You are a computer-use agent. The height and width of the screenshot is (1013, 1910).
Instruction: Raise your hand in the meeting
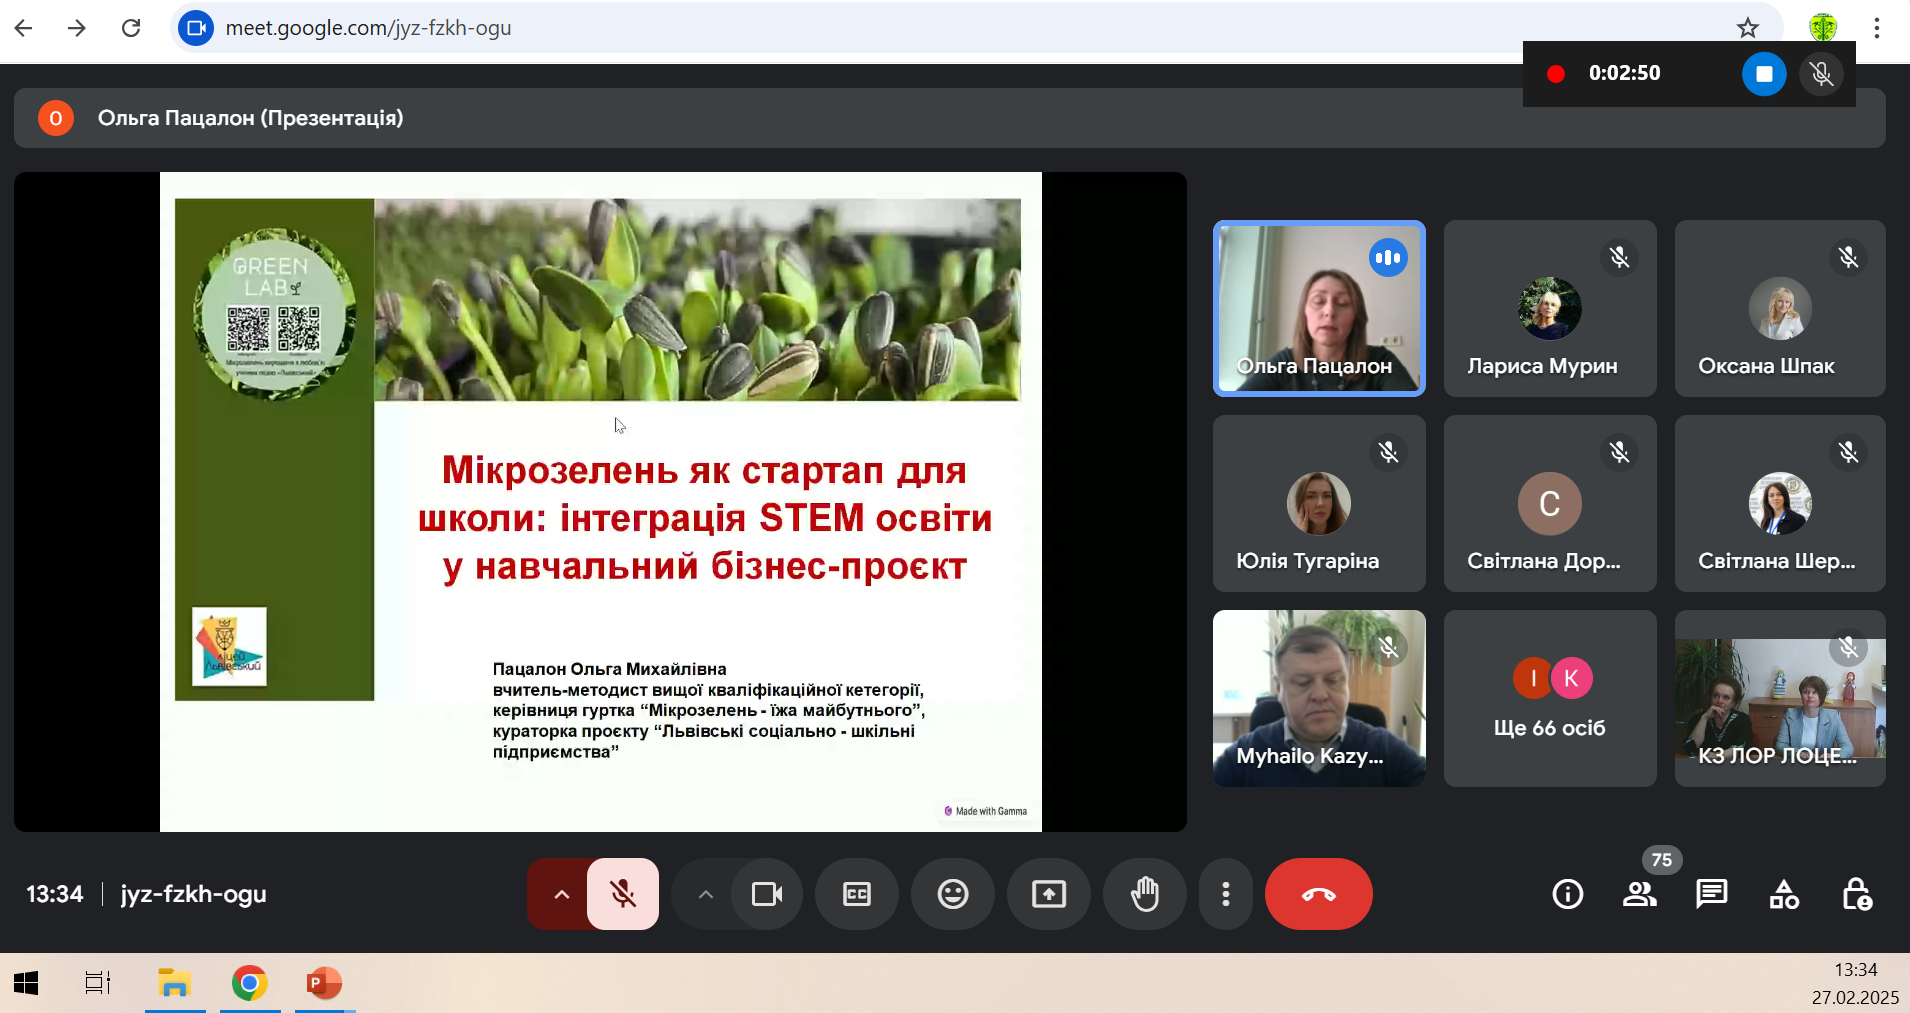point(1144,894)
